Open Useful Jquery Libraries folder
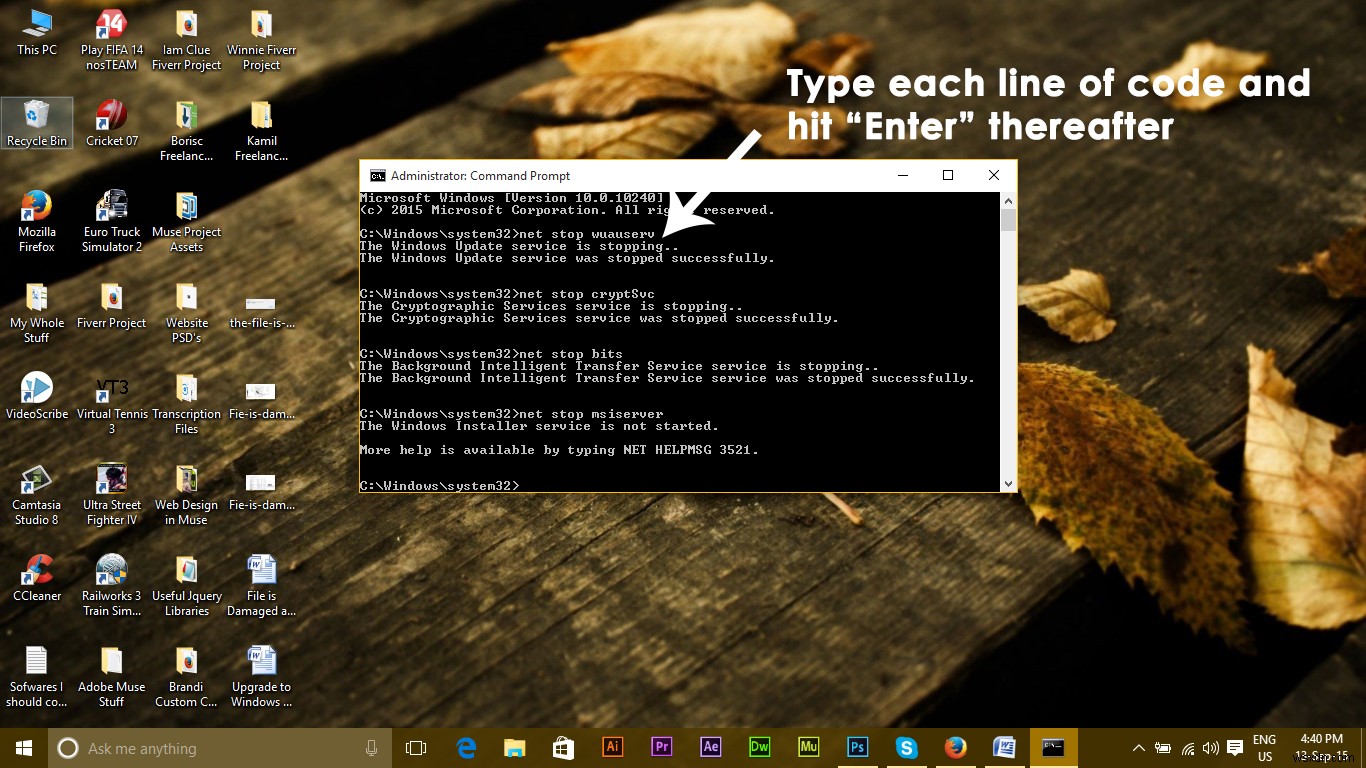This screenshot has width=1366, height=768. (186, 586)
